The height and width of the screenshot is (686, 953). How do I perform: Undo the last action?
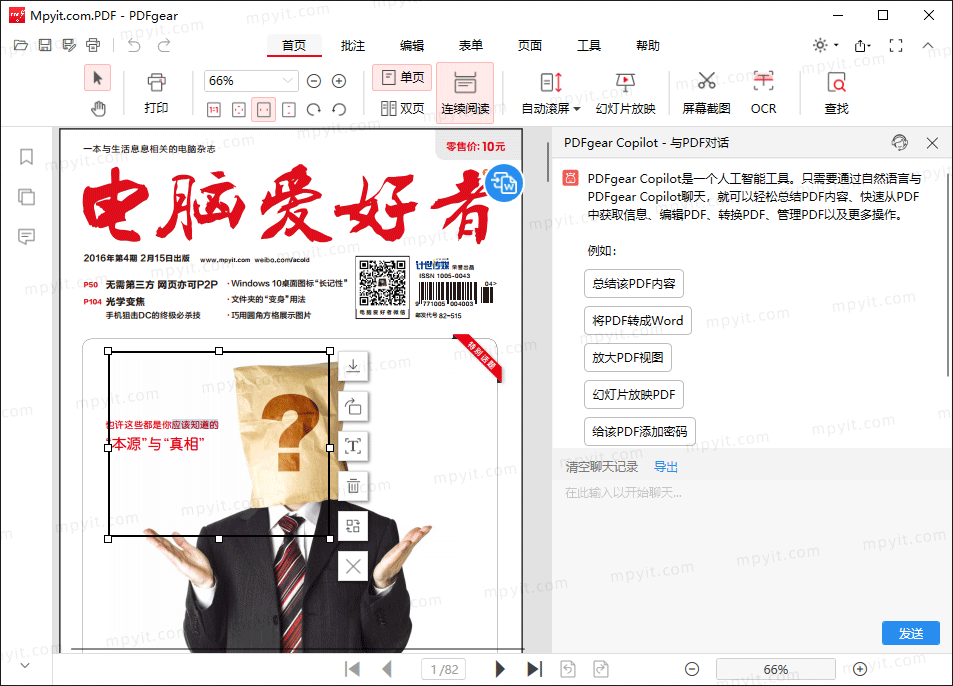(134, 45)
